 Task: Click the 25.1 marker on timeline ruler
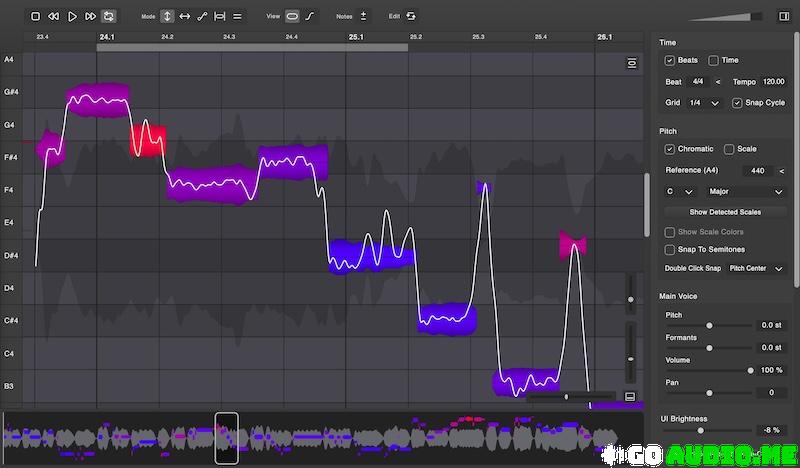[x=355, y=36]
